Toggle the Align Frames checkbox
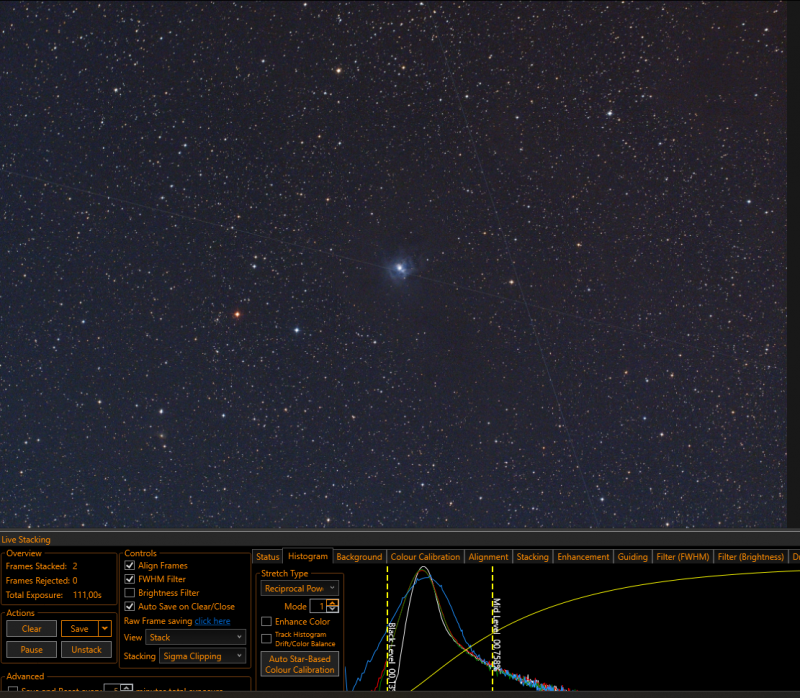Screen dimensions: 800x698 pyautogui.click(x=130, y=565)
